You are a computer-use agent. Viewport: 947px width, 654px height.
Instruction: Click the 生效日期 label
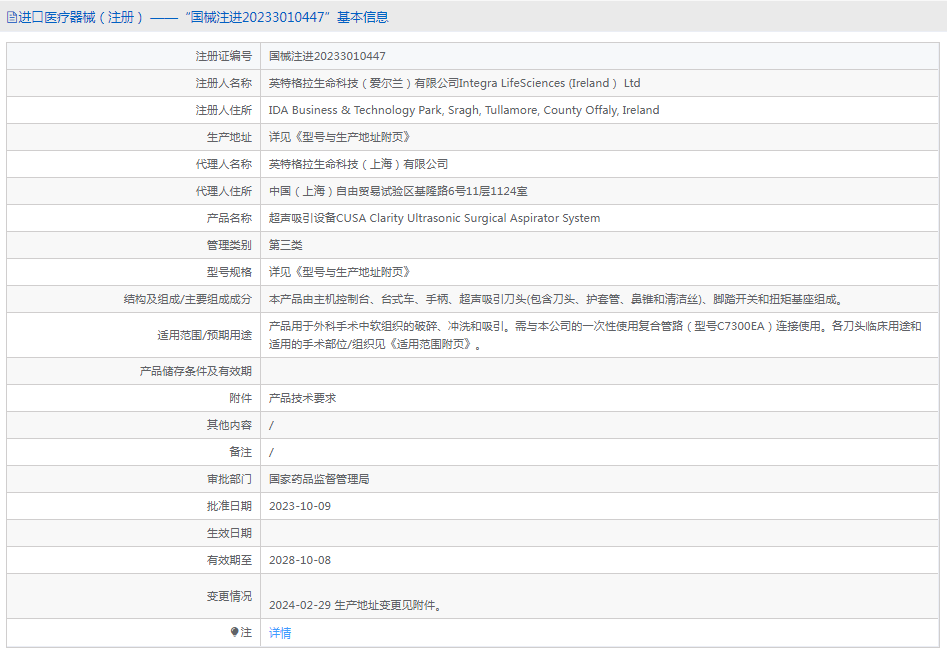(229, 533)
